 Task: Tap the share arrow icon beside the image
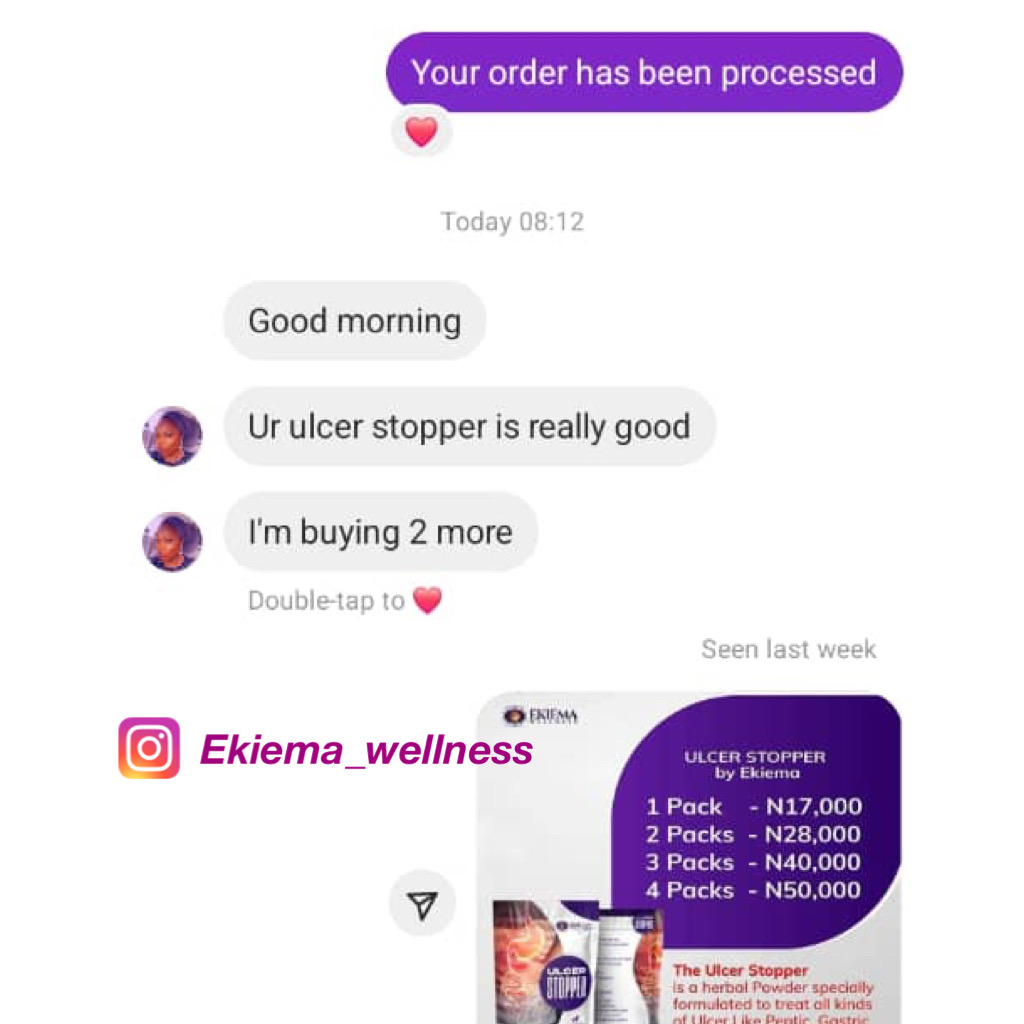[422, 904]
